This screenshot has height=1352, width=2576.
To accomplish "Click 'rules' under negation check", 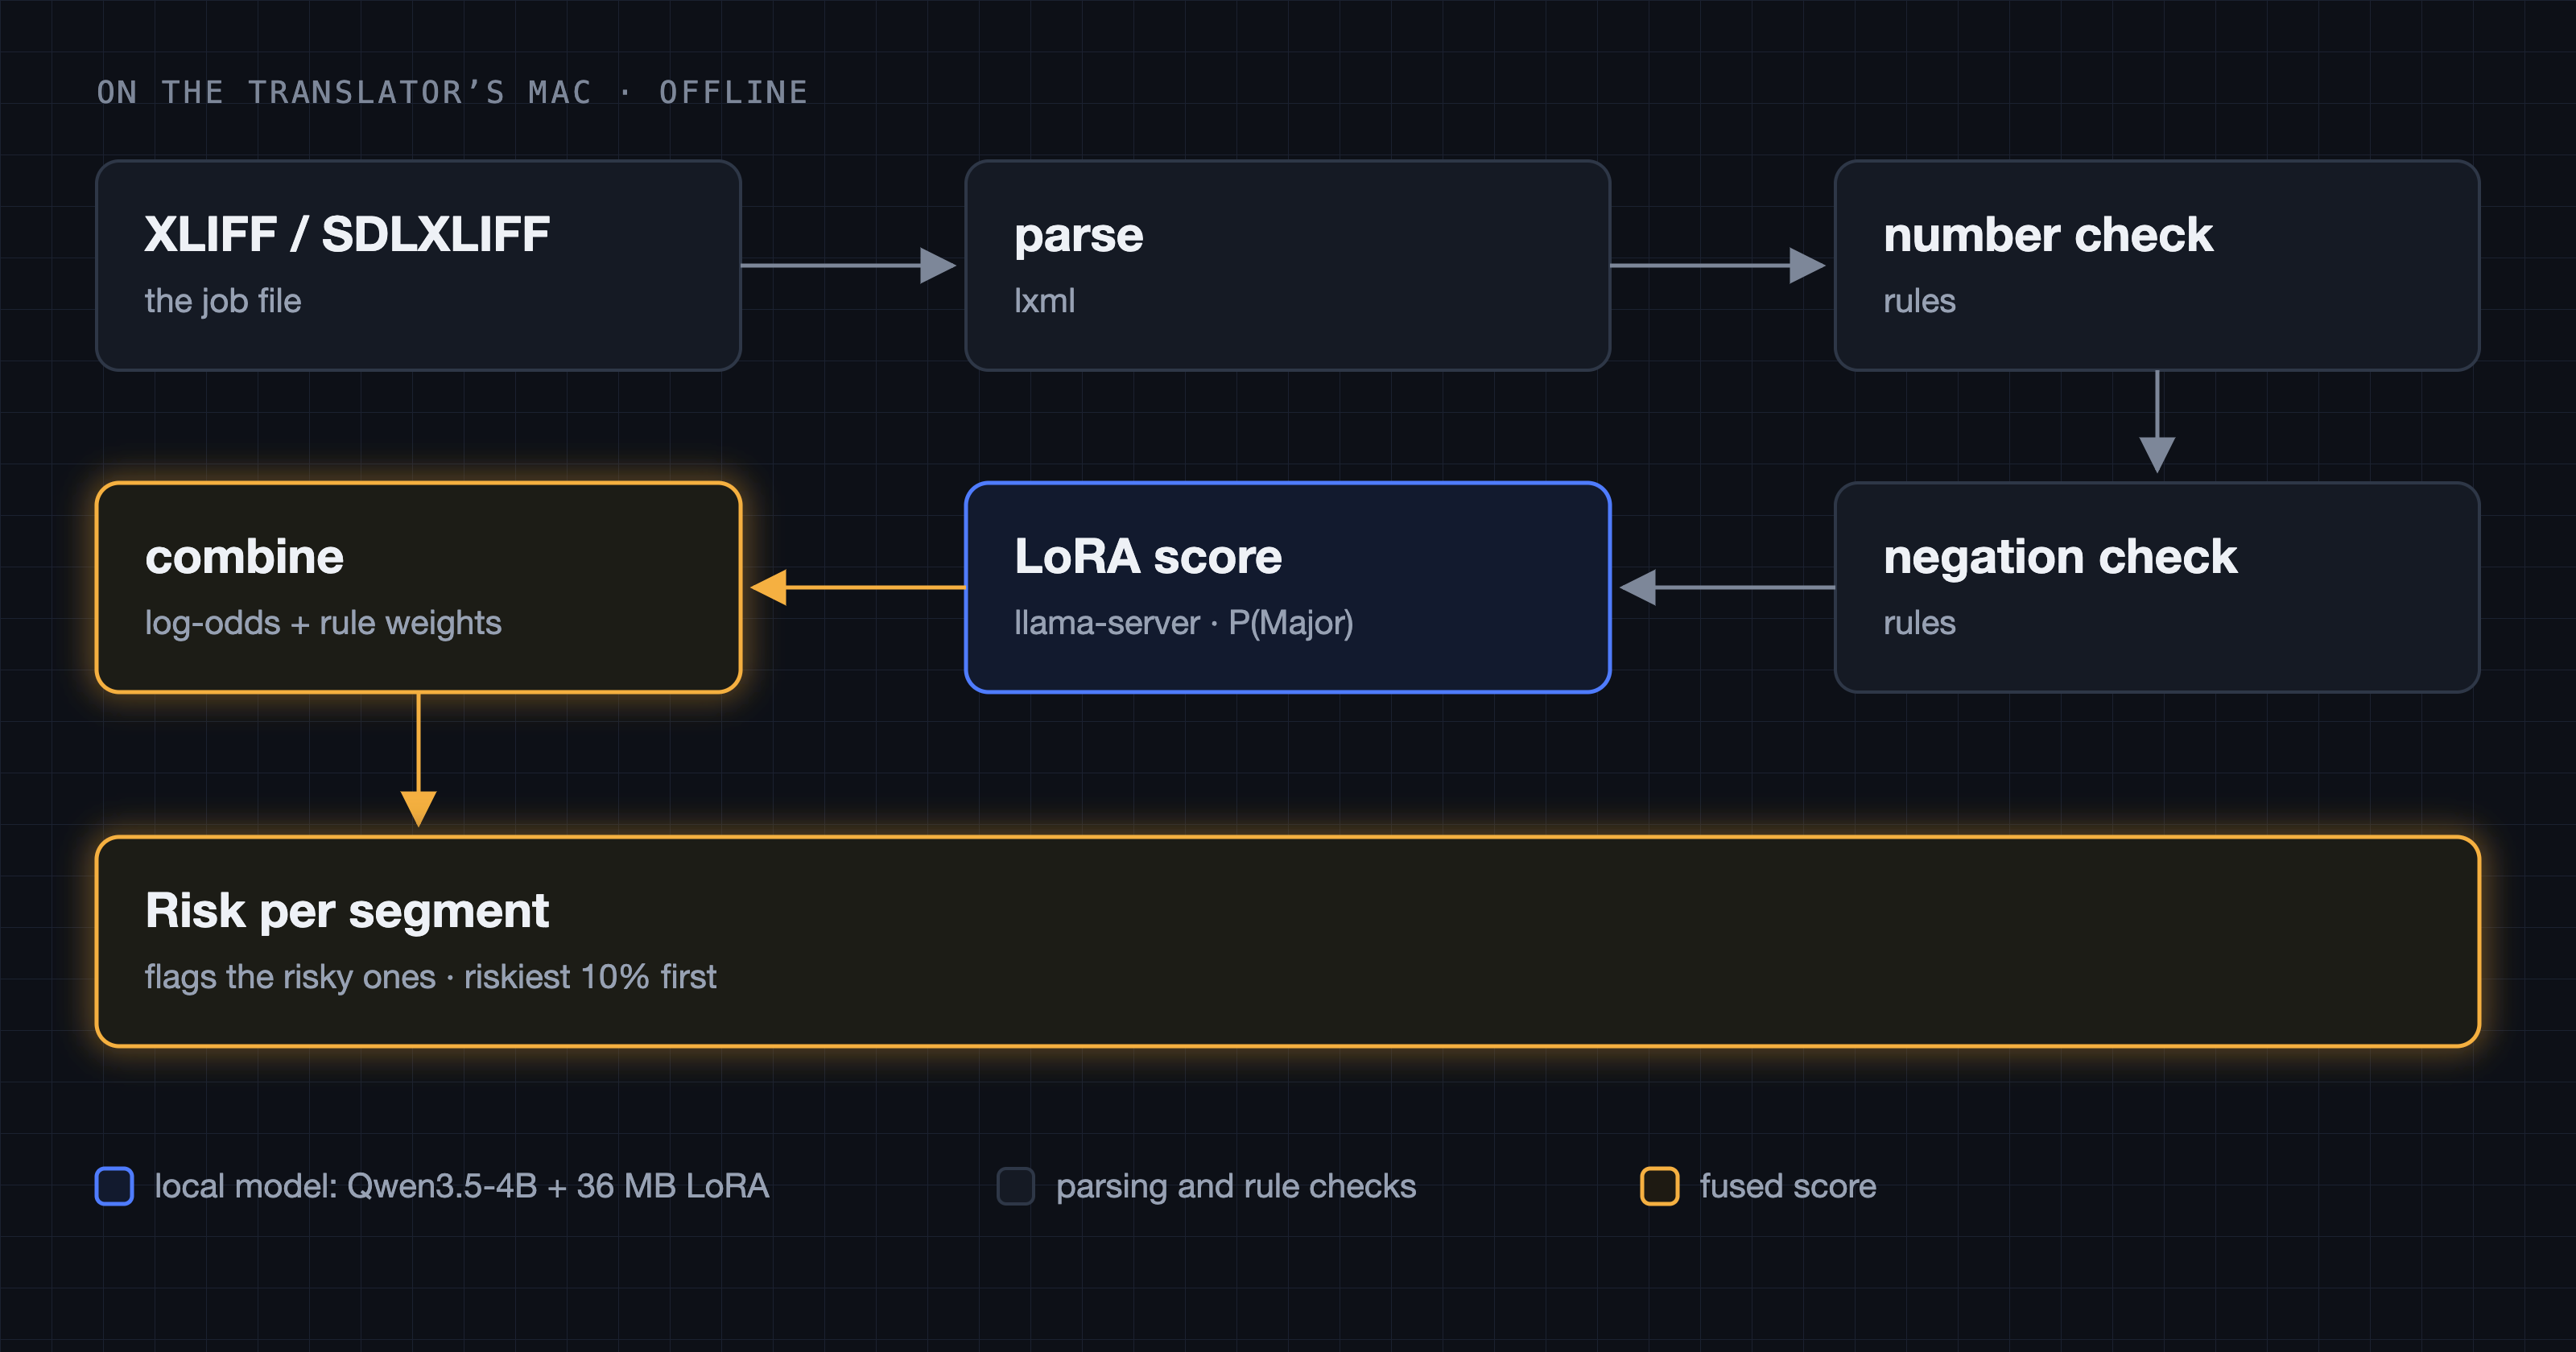I will (x=1919, y=623).
